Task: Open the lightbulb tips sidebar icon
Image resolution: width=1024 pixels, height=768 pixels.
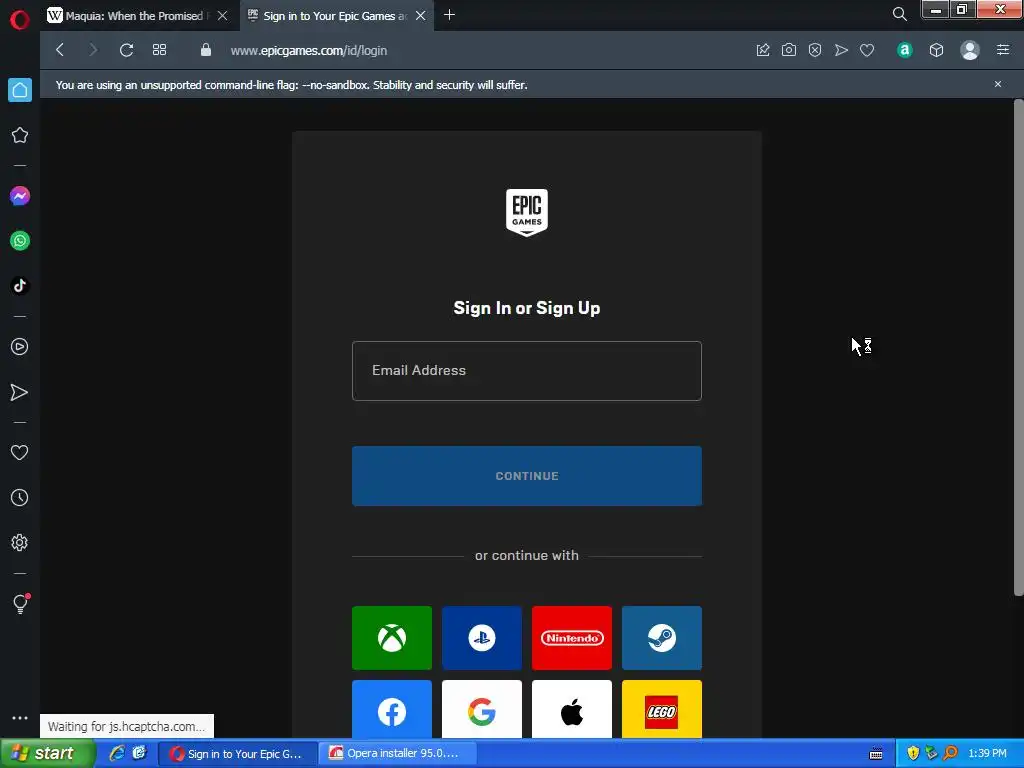Action: tap(20, 603)
